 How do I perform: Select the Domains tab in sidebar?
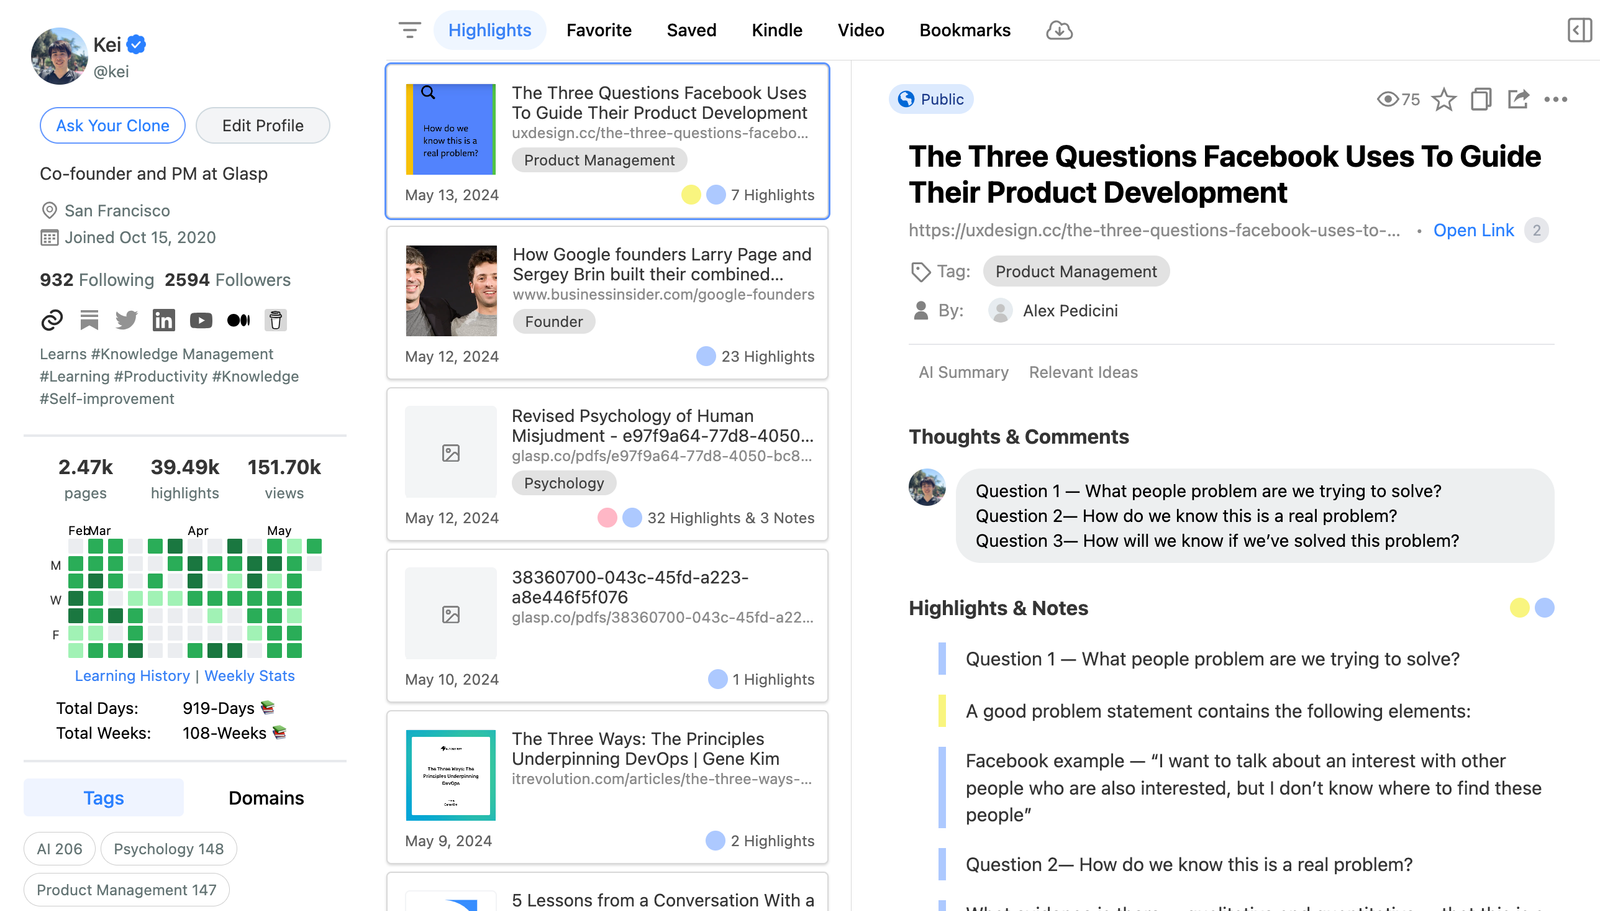coord(266,797)
